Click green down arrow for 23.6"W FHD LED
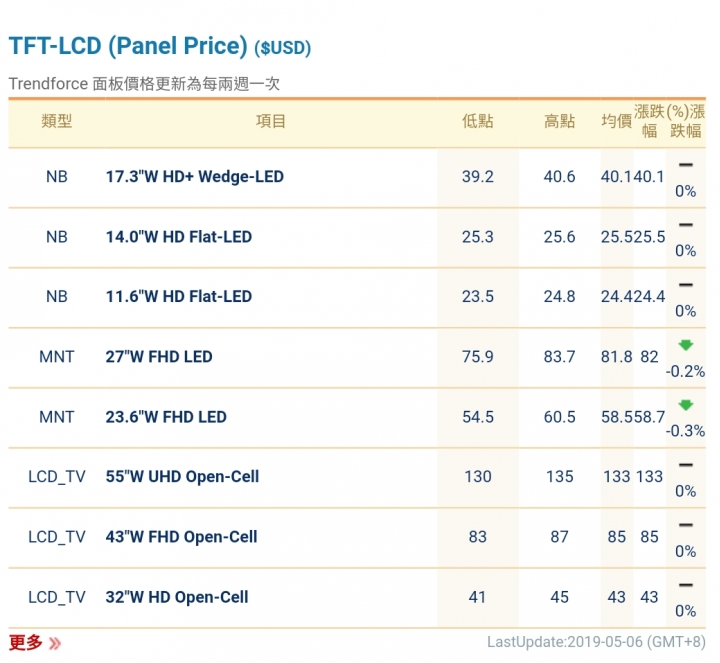The image size is (720, 663). (x=685, y=405)
